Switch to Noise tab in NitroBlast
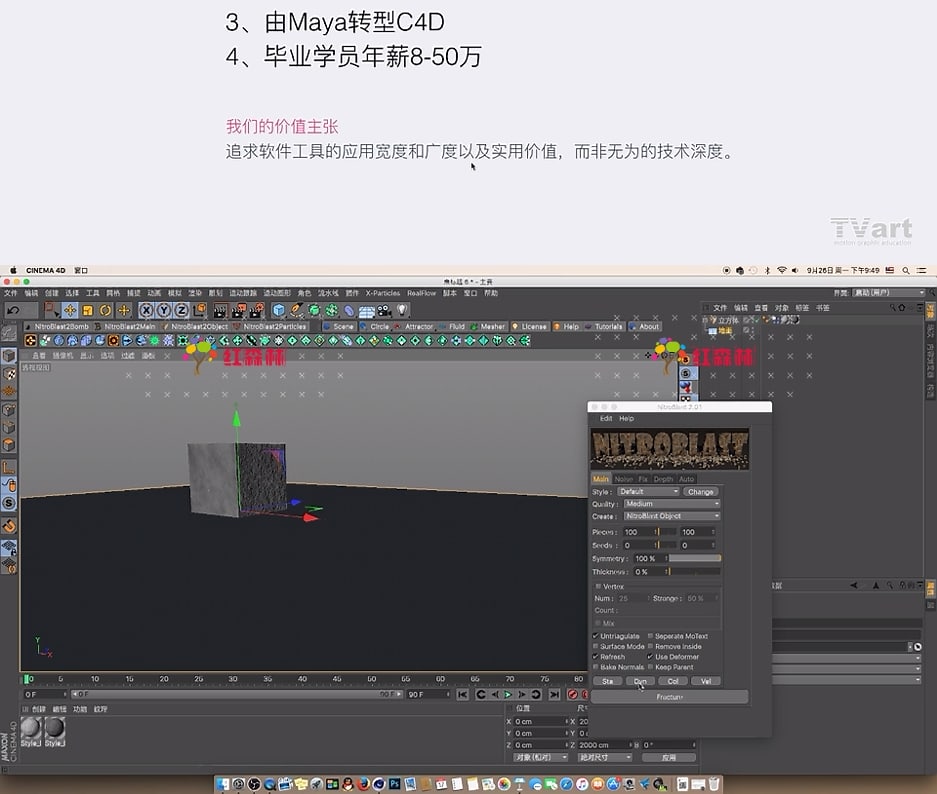937x794 pixels. pyautogui.click(x=623, y=479)
